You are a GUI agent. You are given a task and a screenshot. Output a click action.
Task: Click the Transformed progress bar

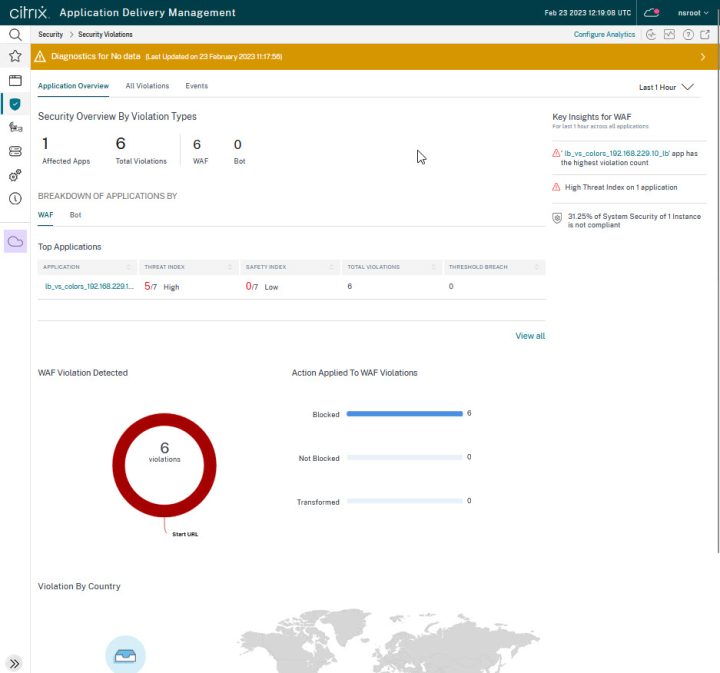pyautogui.click(x=405, y=501)
